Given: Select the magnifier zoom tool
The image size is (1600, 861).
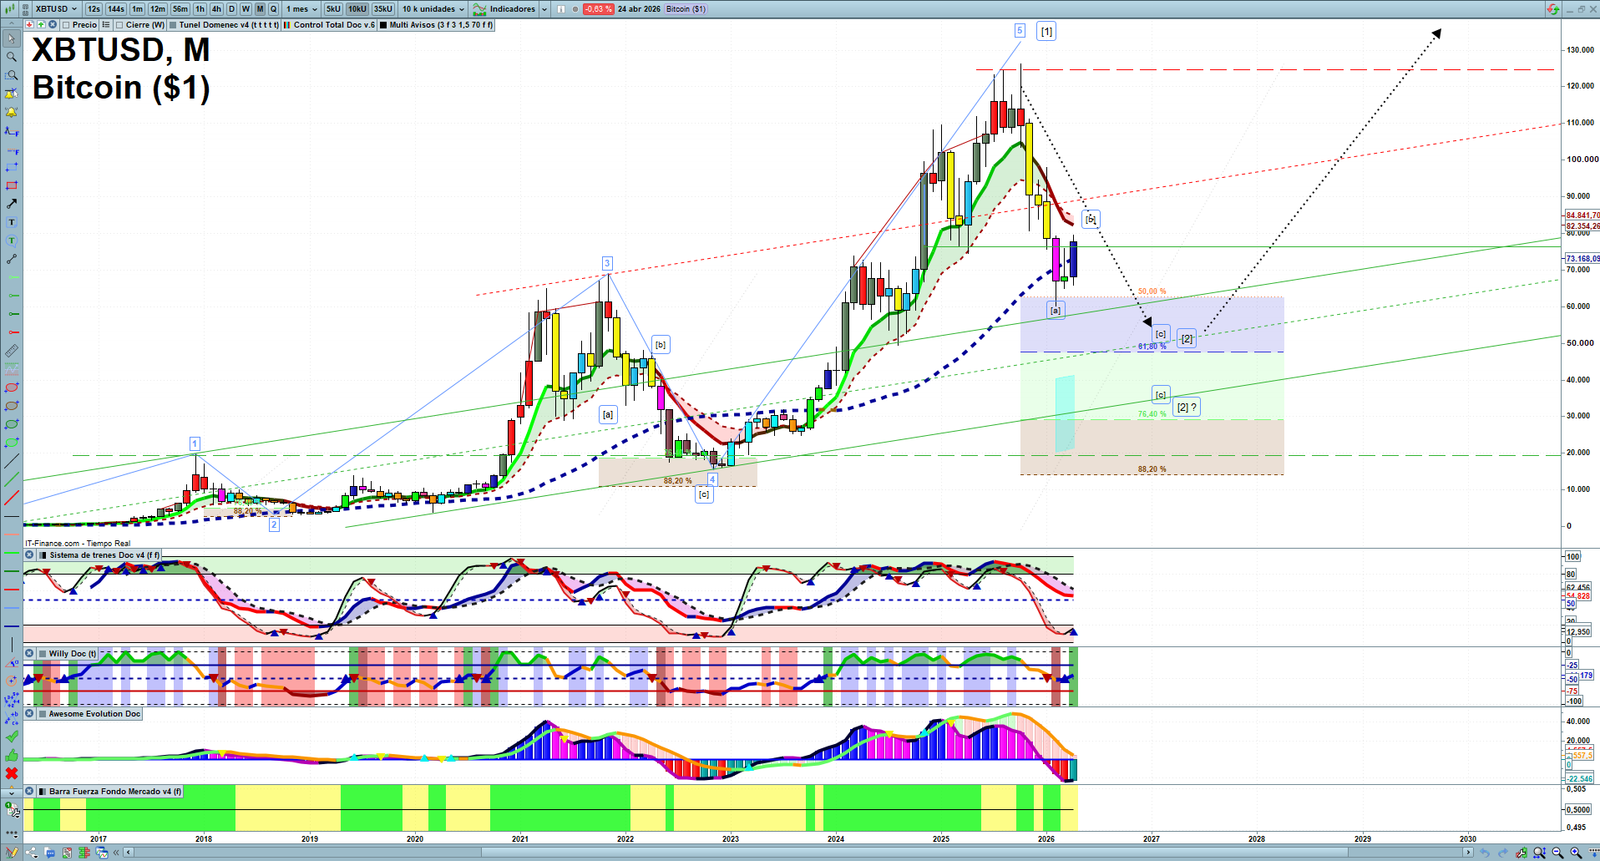Looking at the screenshot, I should coord(11,57).
